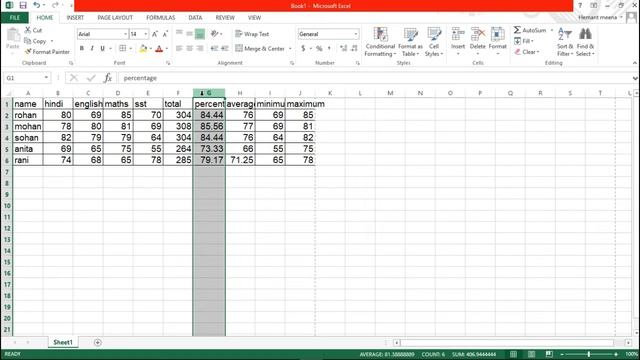
Task: Expand the Clear dropdown
Action: 538,52
